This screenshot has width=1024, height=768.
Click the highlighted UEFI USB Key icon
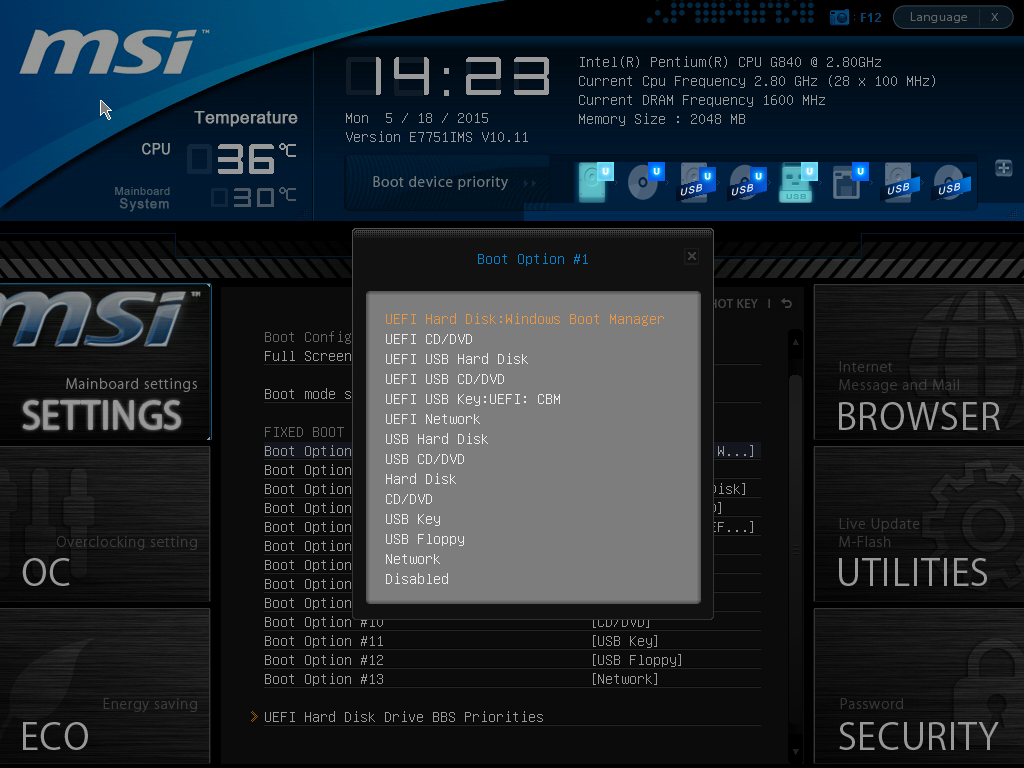point(798,182)
